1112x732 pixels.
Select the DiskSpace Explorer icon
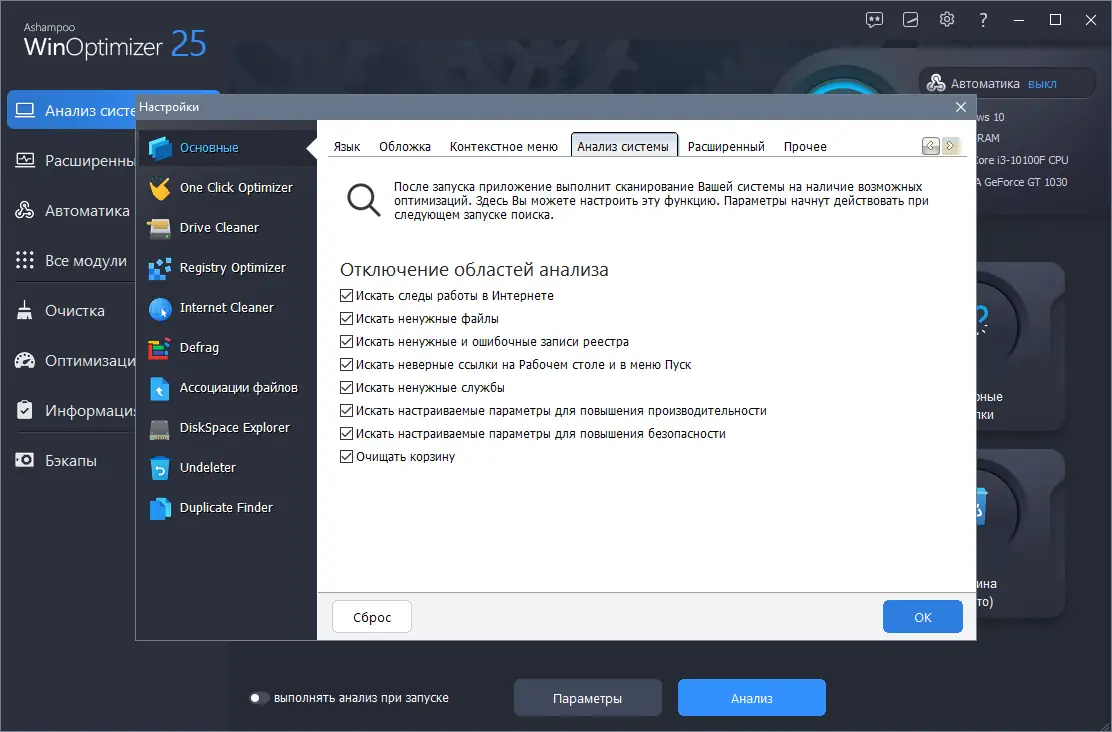[160, 428]
